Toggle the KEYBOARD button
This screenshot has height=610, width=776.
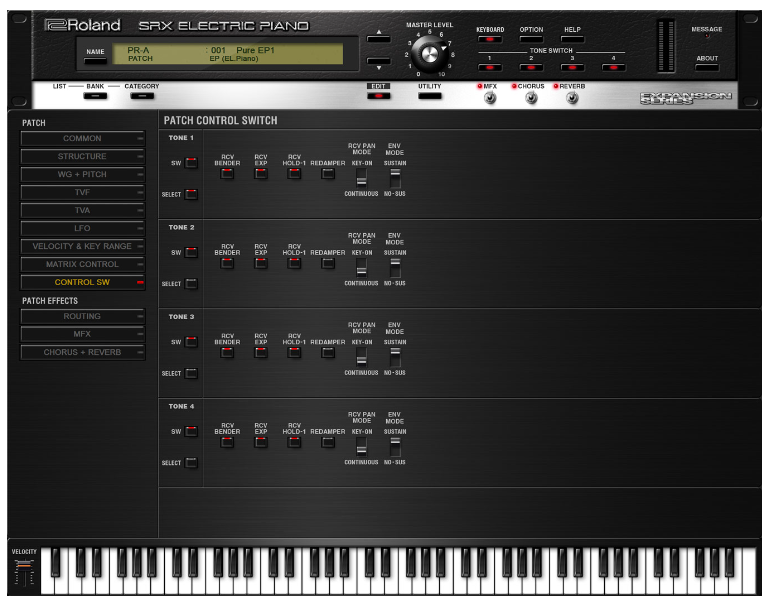[489, 40]
